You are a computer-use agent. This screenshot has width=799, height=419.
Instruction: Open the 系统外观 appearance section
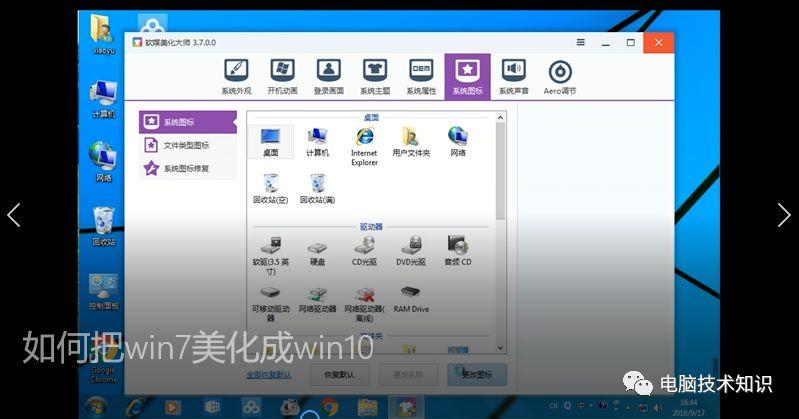click(236, 77)
